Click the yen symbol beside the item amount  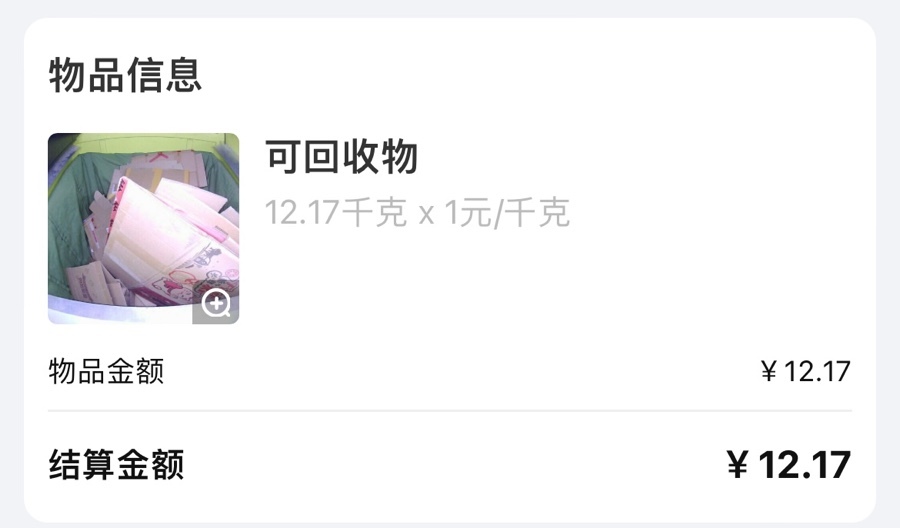pos(769,372)
